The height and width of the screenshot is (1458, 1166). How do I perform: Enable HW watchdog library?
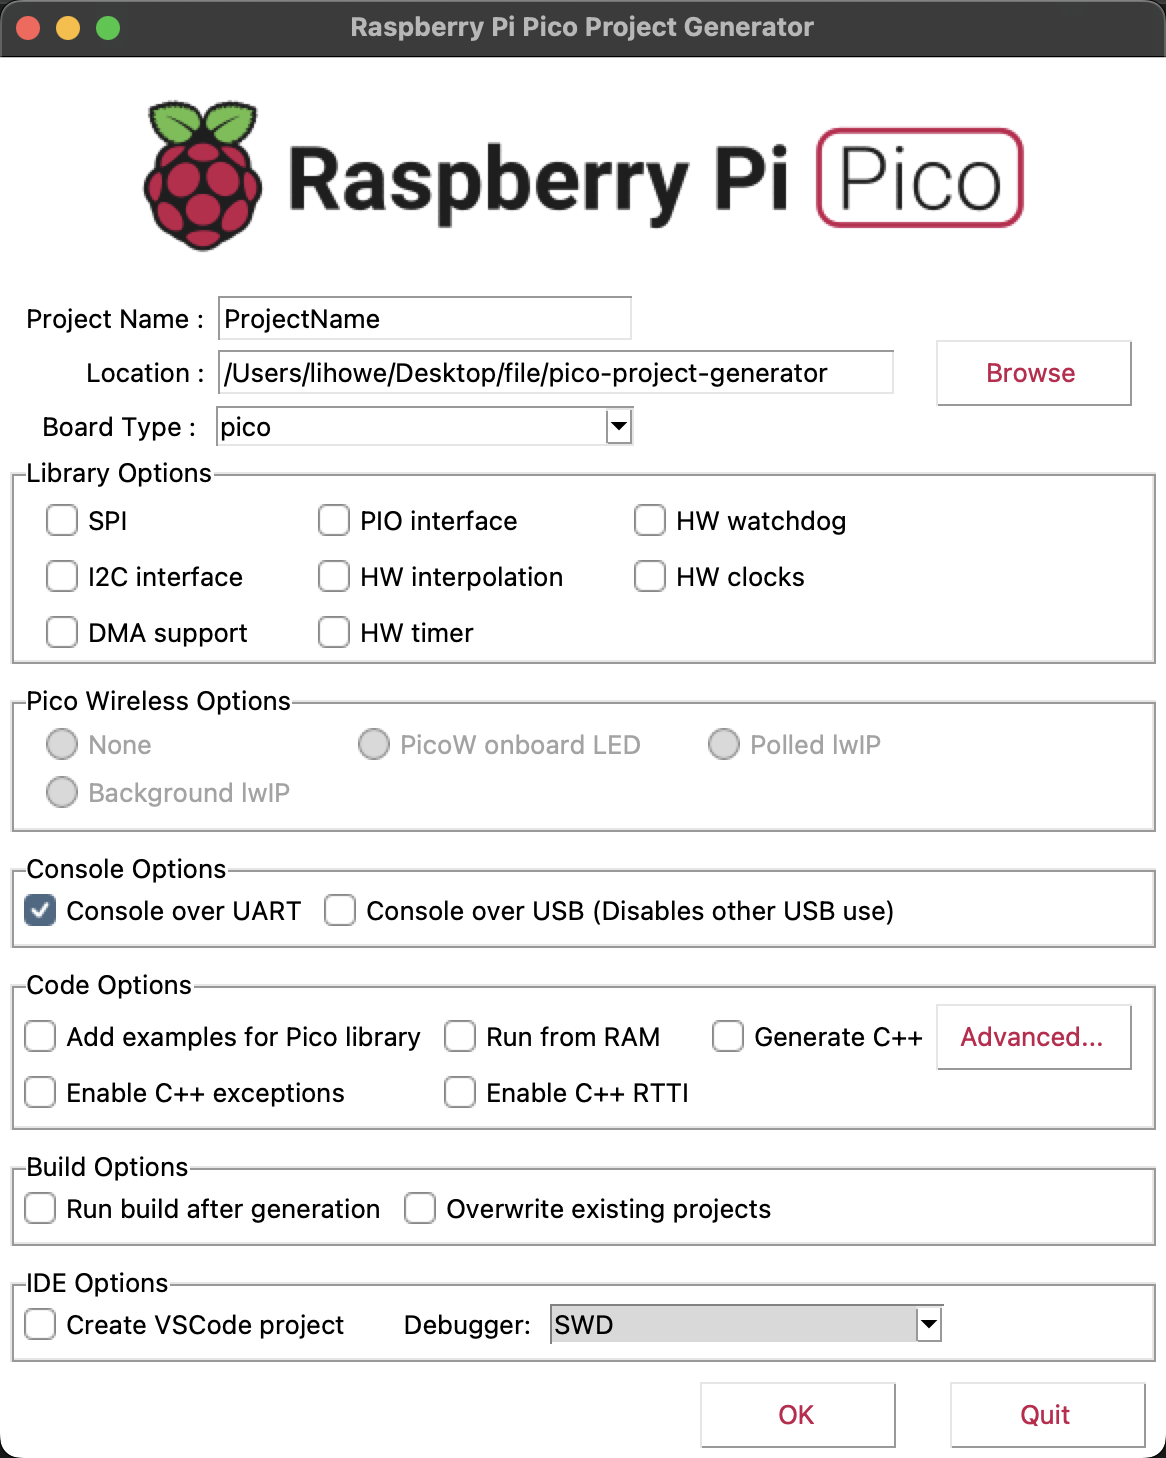650,521
